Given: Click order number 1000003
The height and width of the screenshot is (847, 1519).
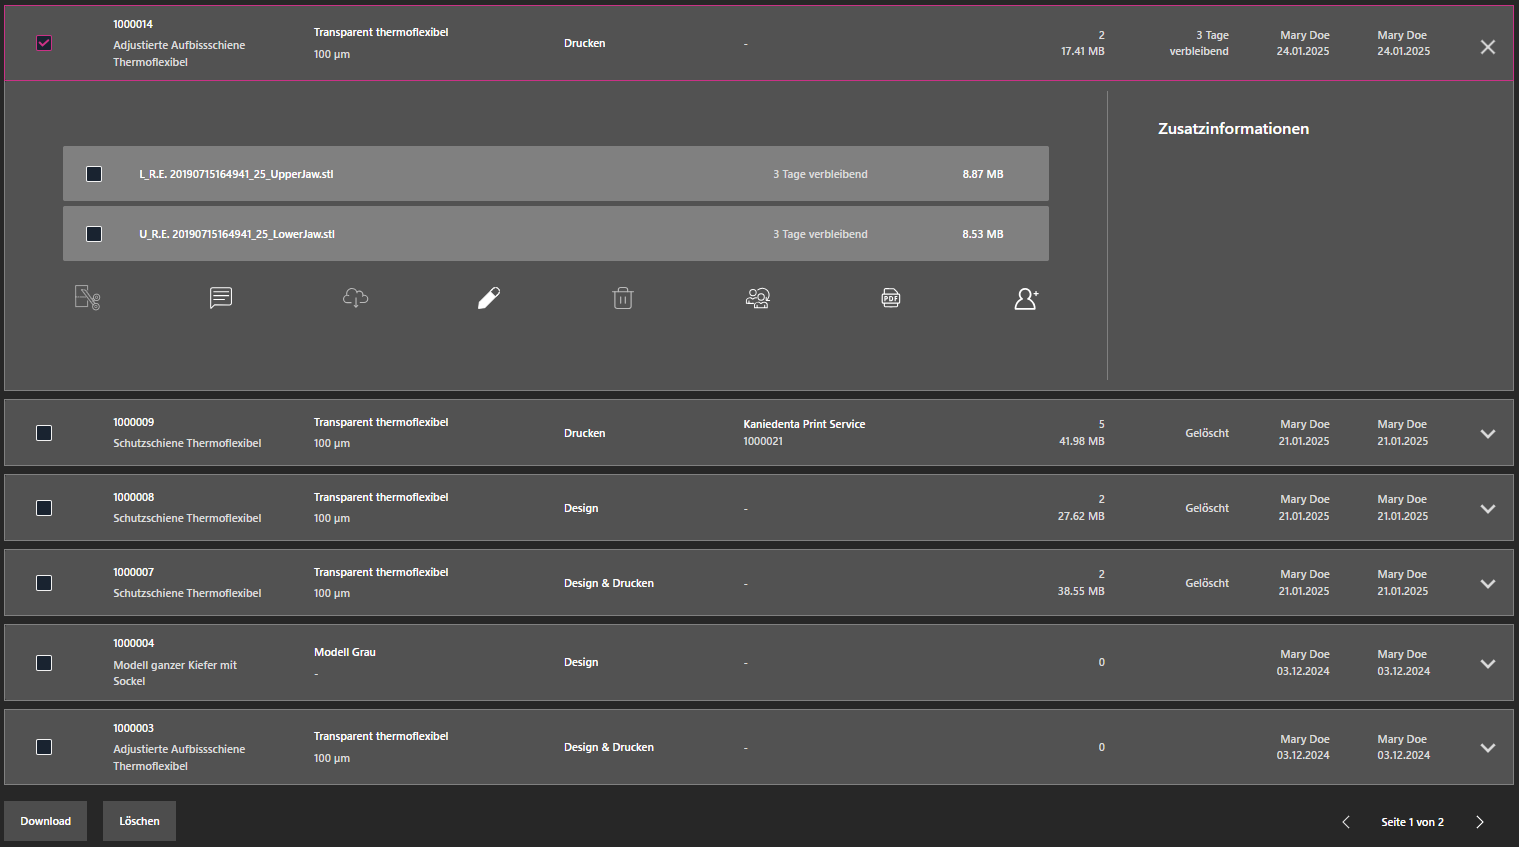Looking at the screenshot, I should (133, 728).
